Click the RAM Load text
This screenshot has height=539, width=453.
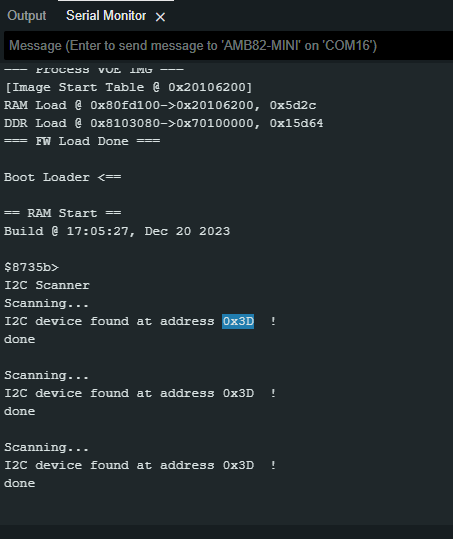coord(35,105)
